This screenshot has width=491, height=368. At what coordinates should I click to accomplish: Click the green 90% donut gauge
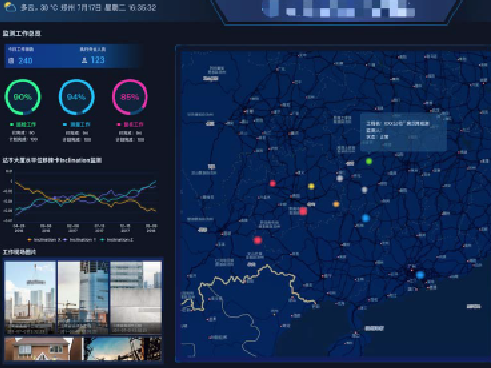pos(23,97)
